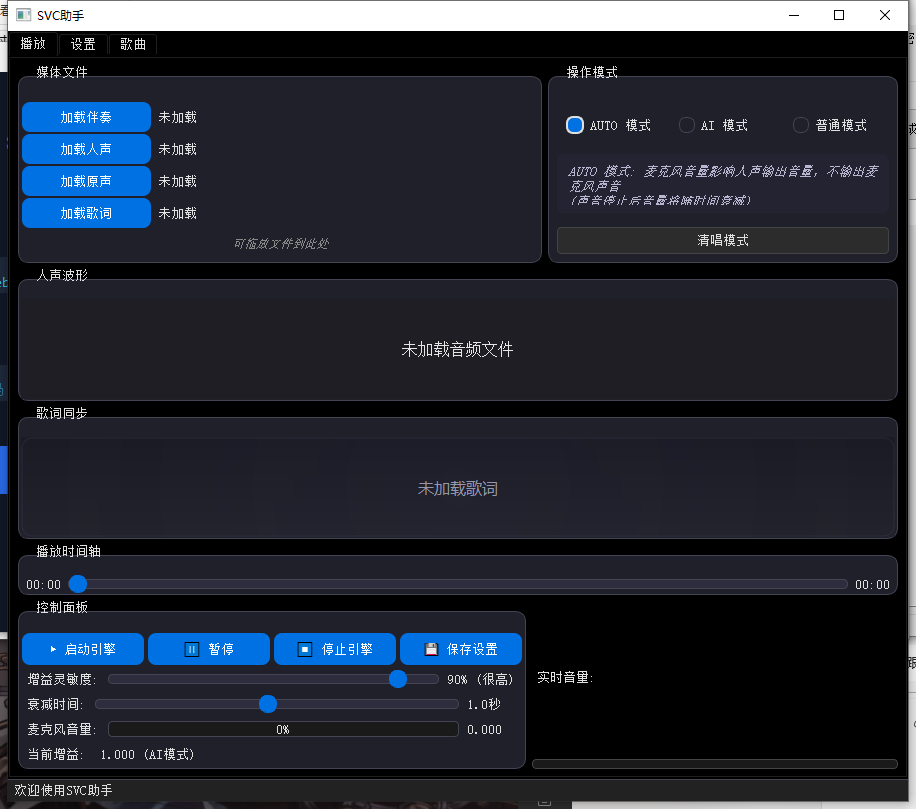916x809 pixels.
Task: Open the 设置 menu
Action: pos(82,43)
